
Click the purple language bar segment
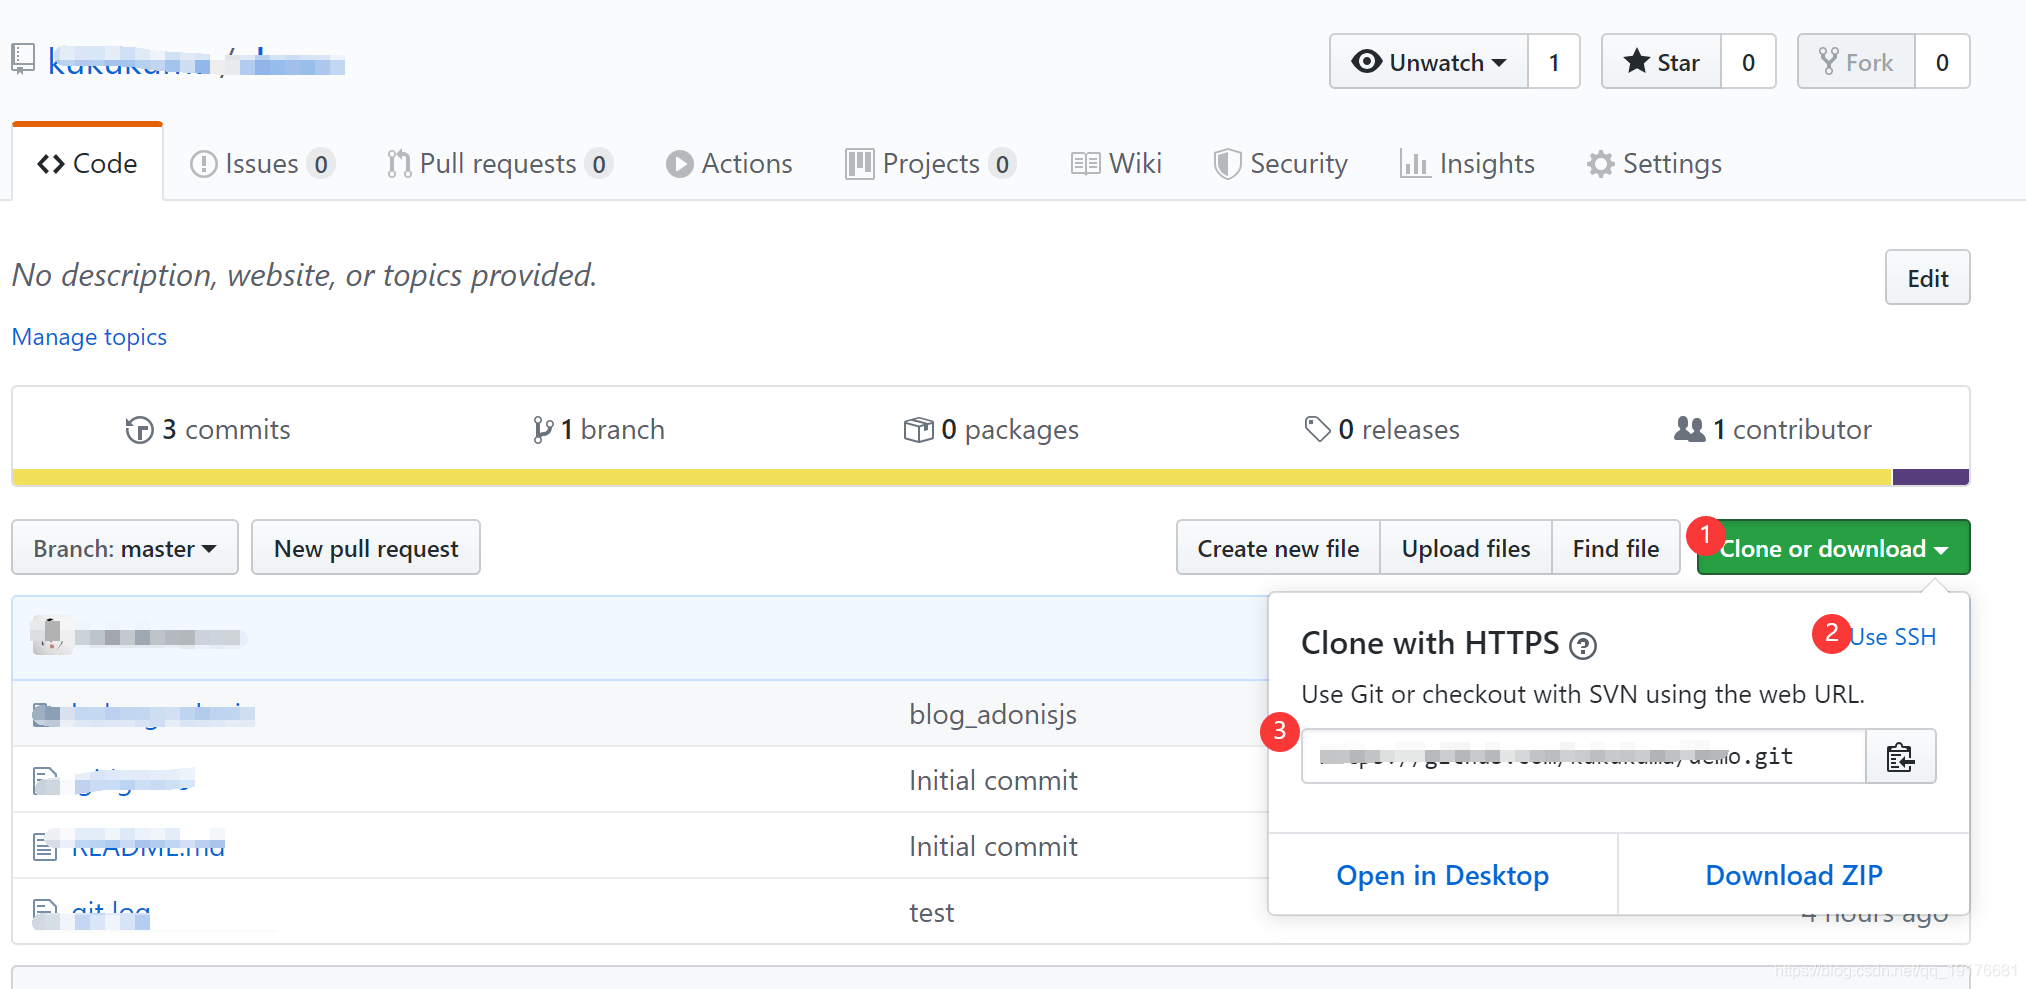[1931, 477]
